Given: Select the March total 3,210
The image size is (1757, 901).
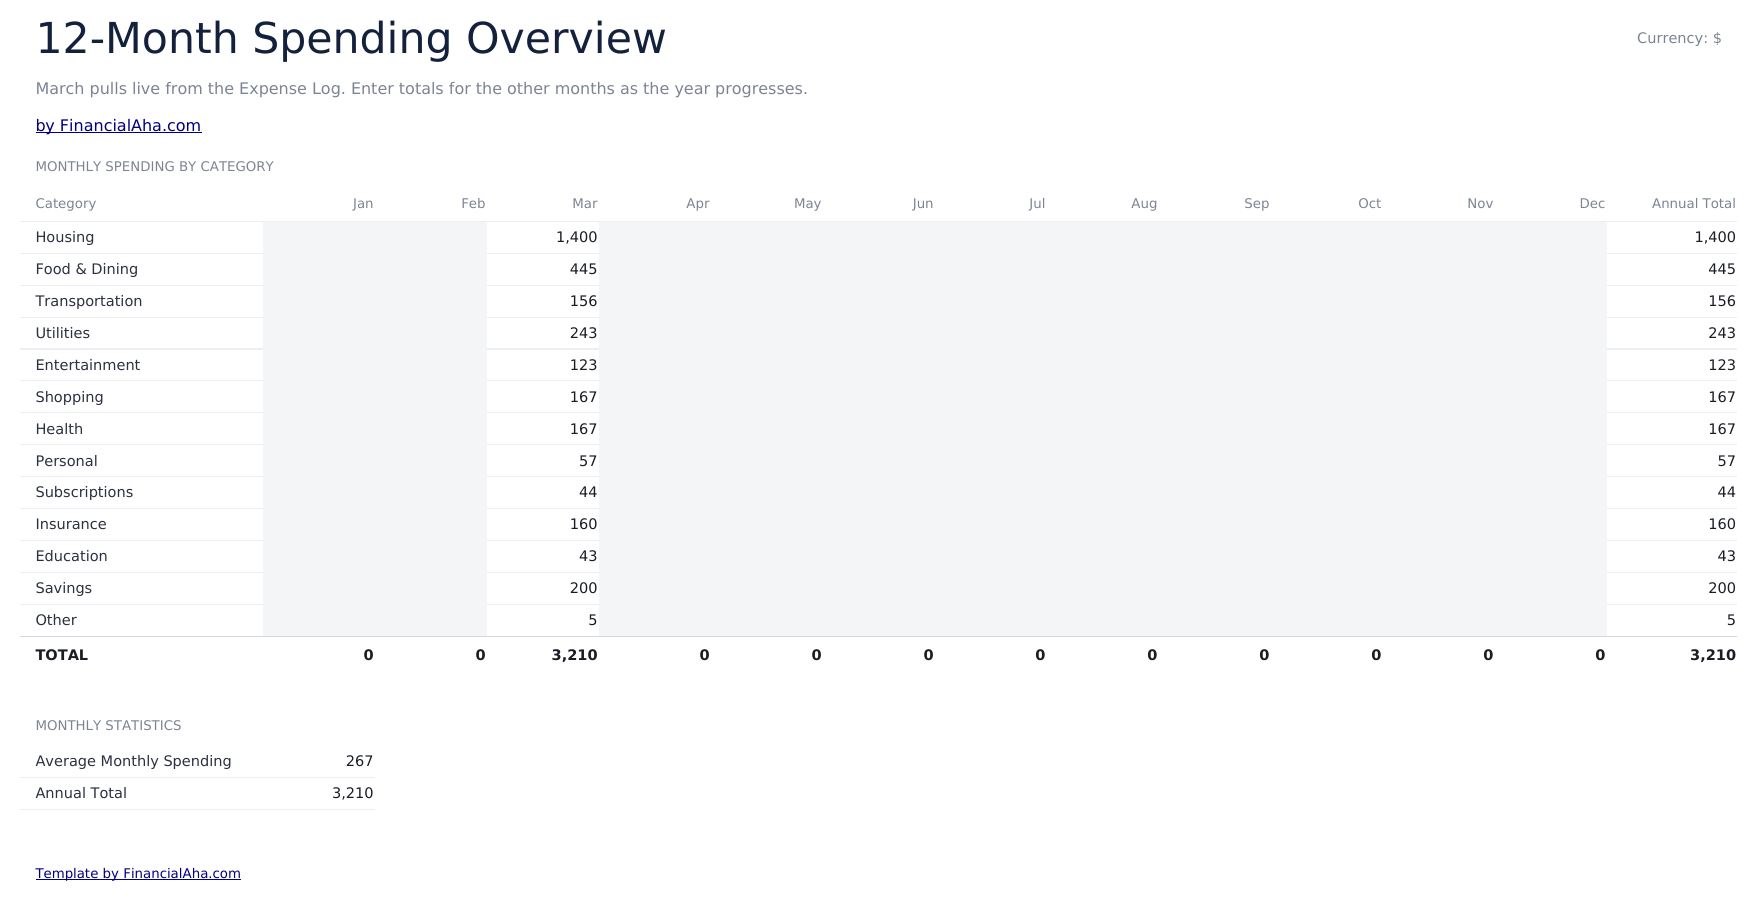Looking at the screenshot, I should pyautogui.click(x=574, y=655).
